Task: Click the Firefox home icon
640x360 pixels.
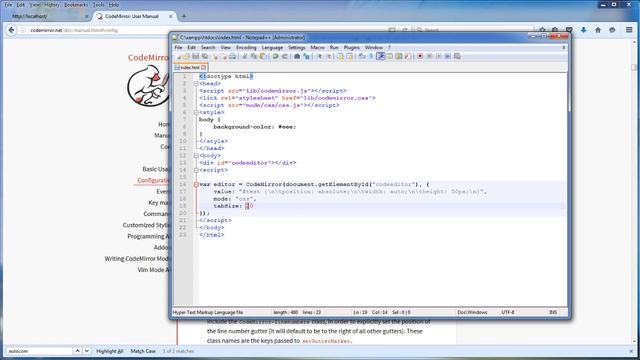Action: tap(598, 30)
